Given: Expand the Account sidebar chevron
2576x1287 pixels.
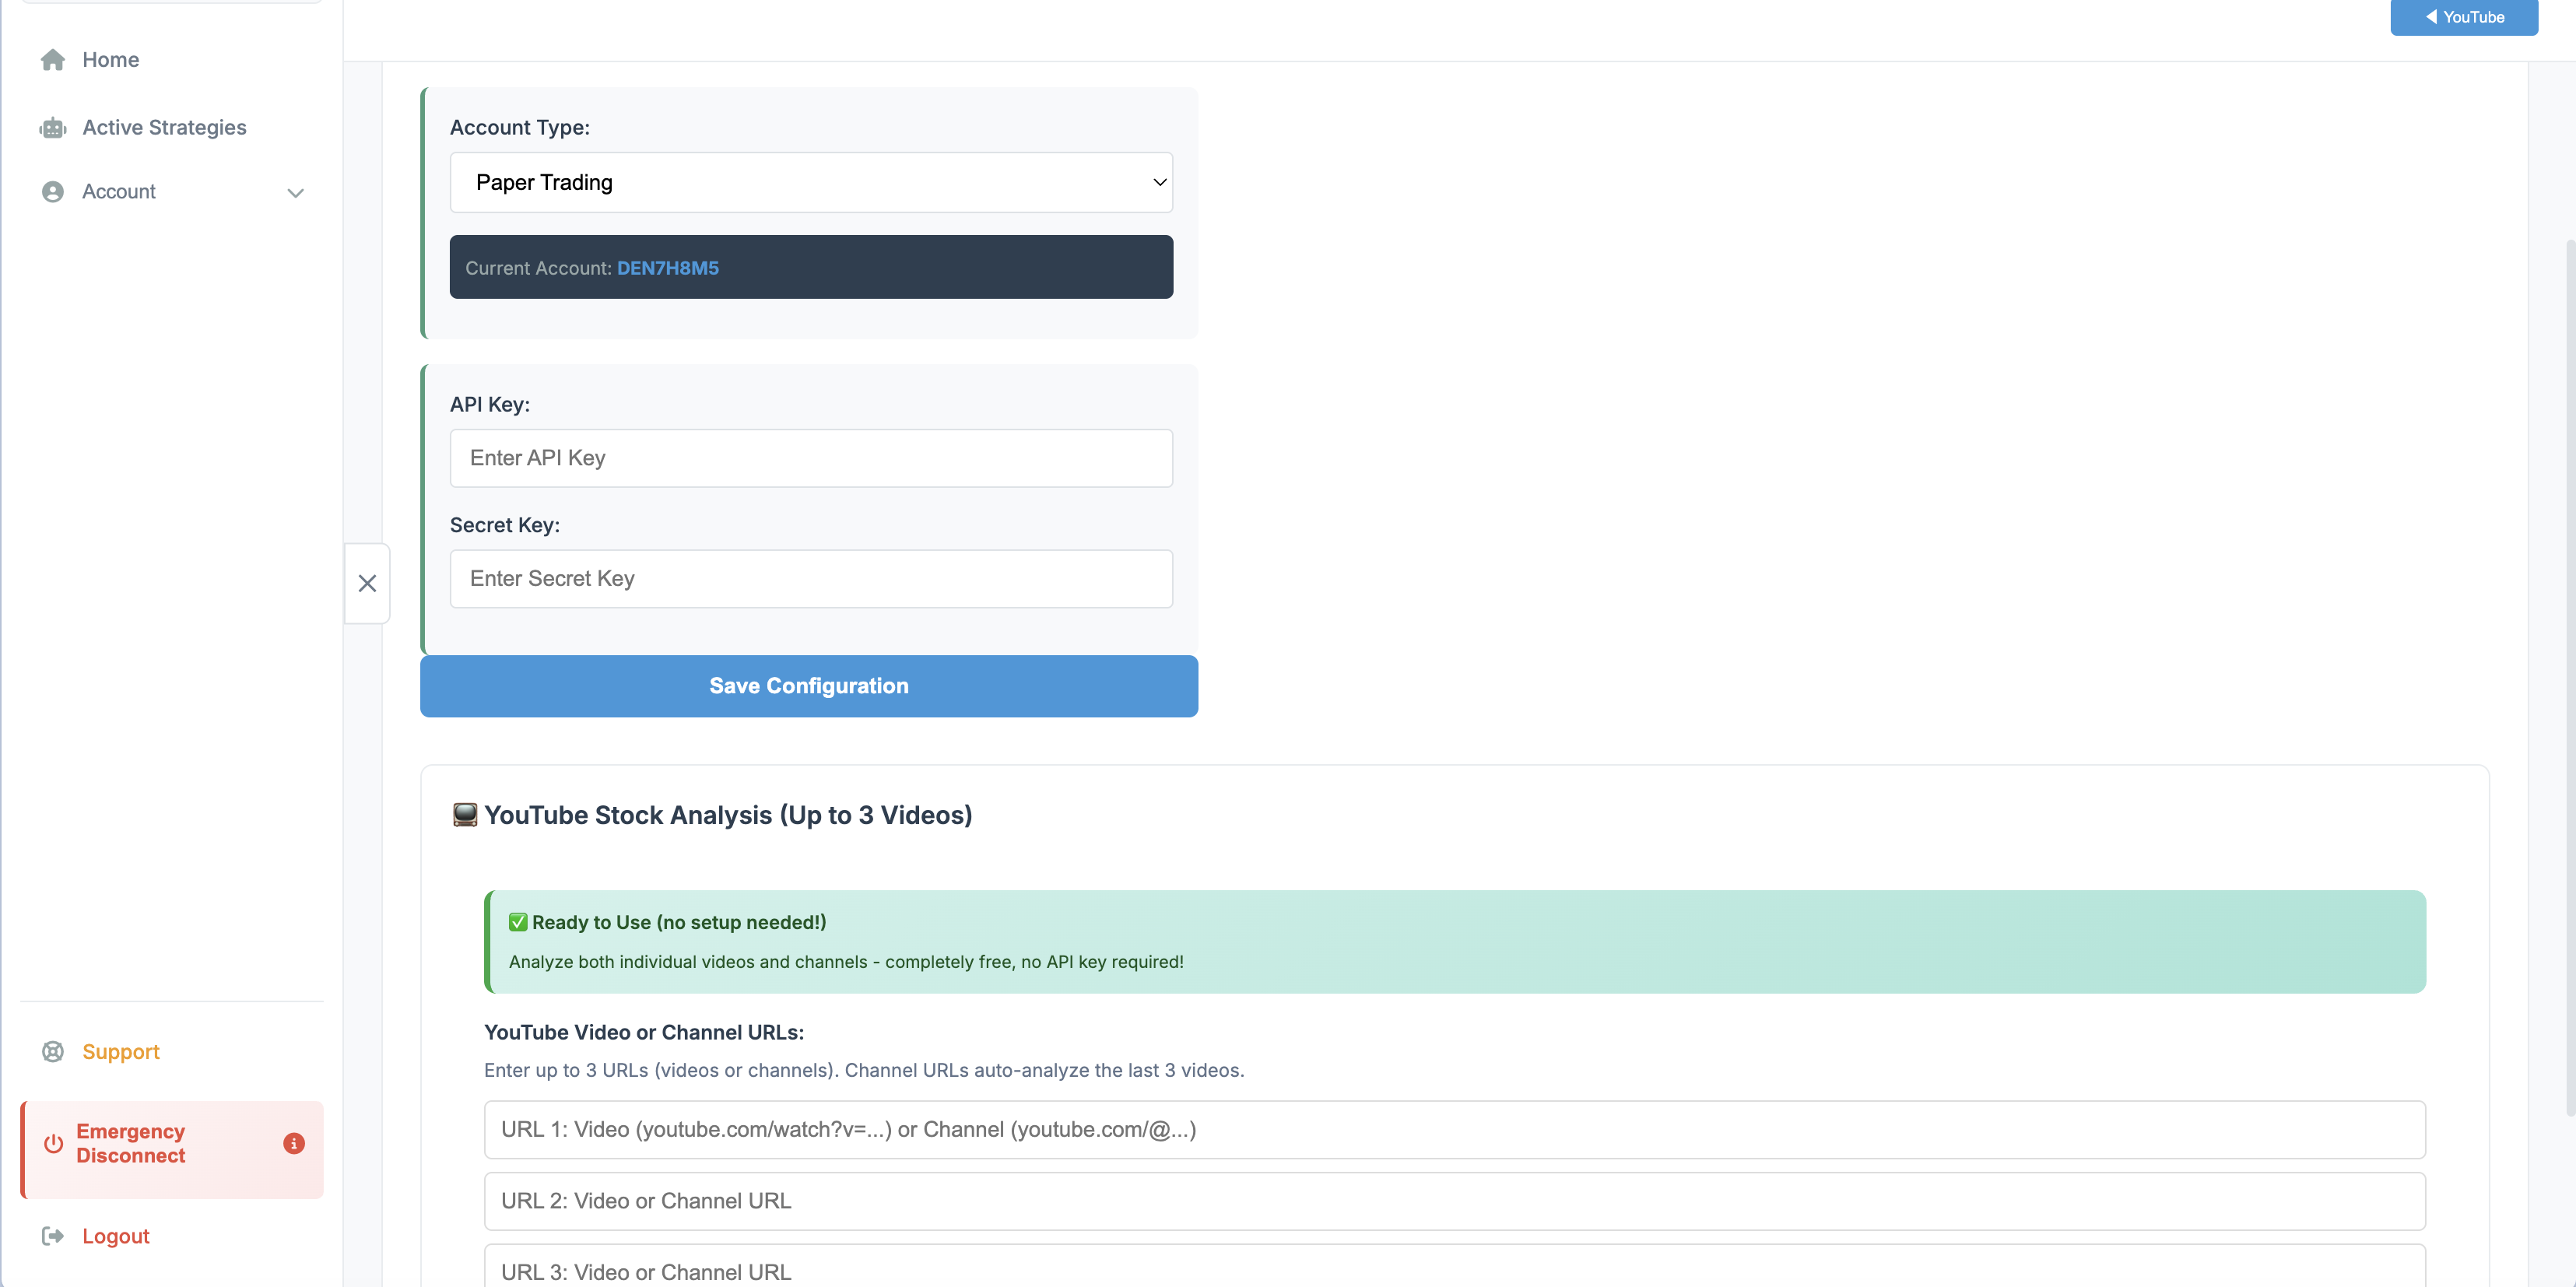Looking at the screenshot, I should tap(295, 193).
